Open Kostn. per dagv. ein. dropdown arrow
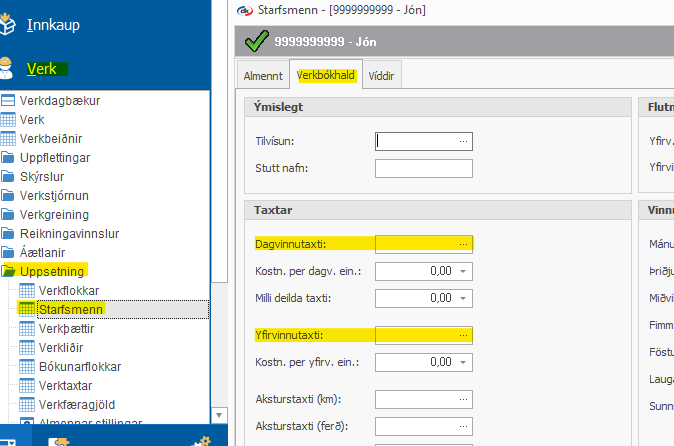This screenshot has height=446, width=674. pos(464,271)
